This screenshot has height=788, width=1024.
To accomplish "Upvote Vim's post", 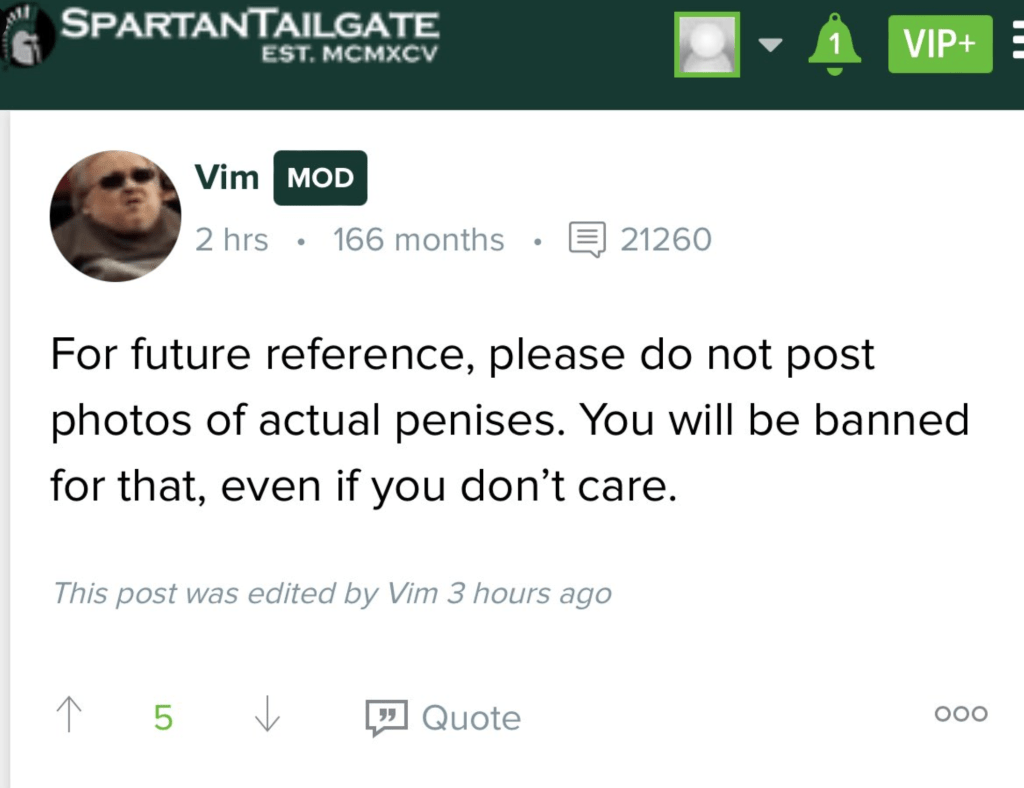I will click(x=69, y=715).
